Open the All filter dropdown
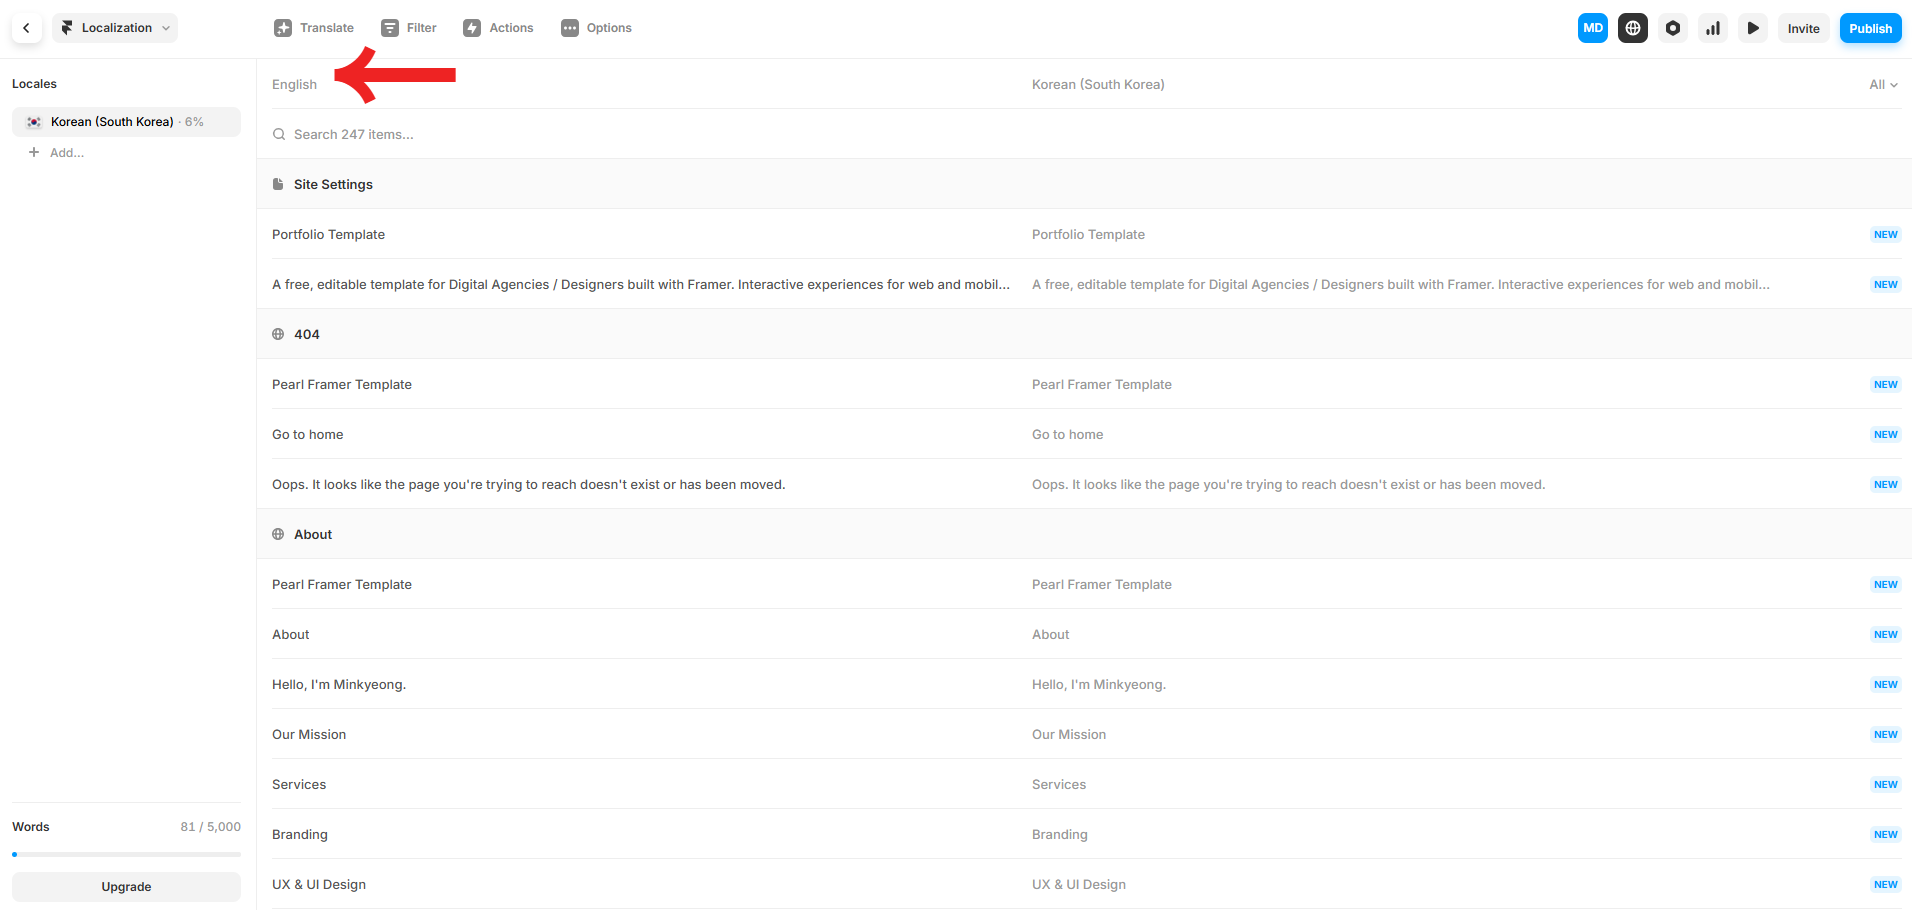The height and width of the screenshot is (910, 1912). point(1883,85)
